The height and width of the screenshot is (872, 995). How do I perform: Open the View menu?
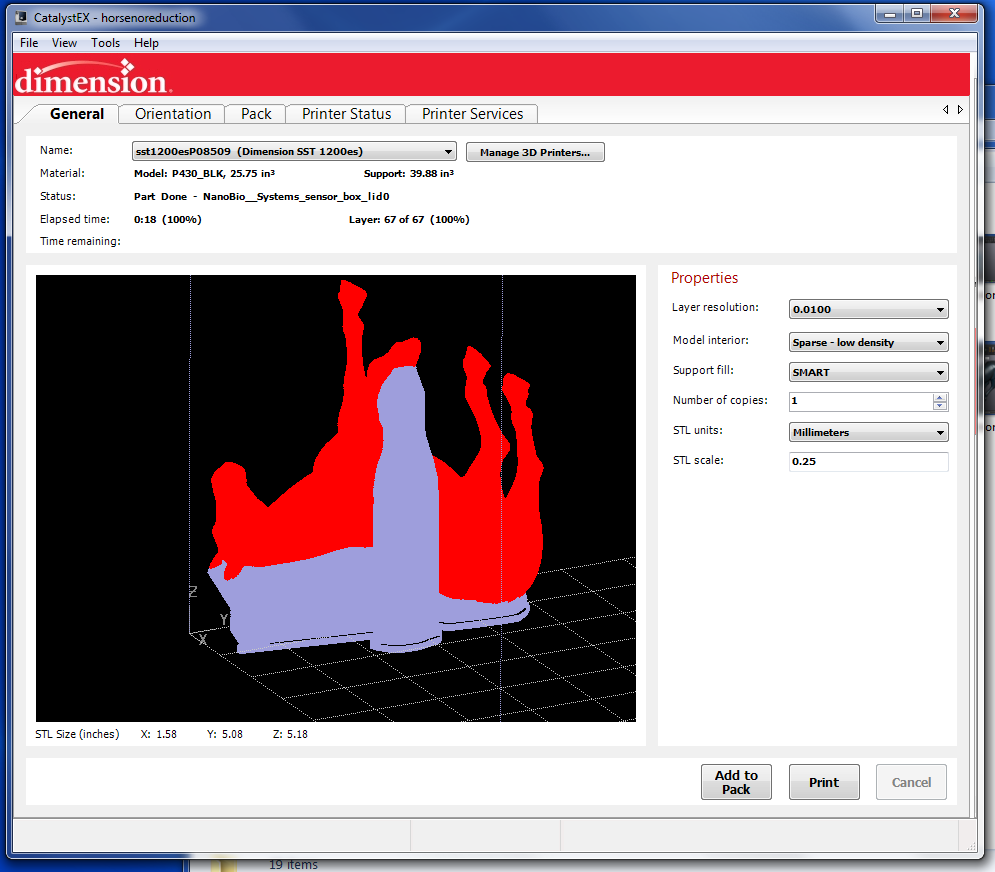tap(64, 43)
